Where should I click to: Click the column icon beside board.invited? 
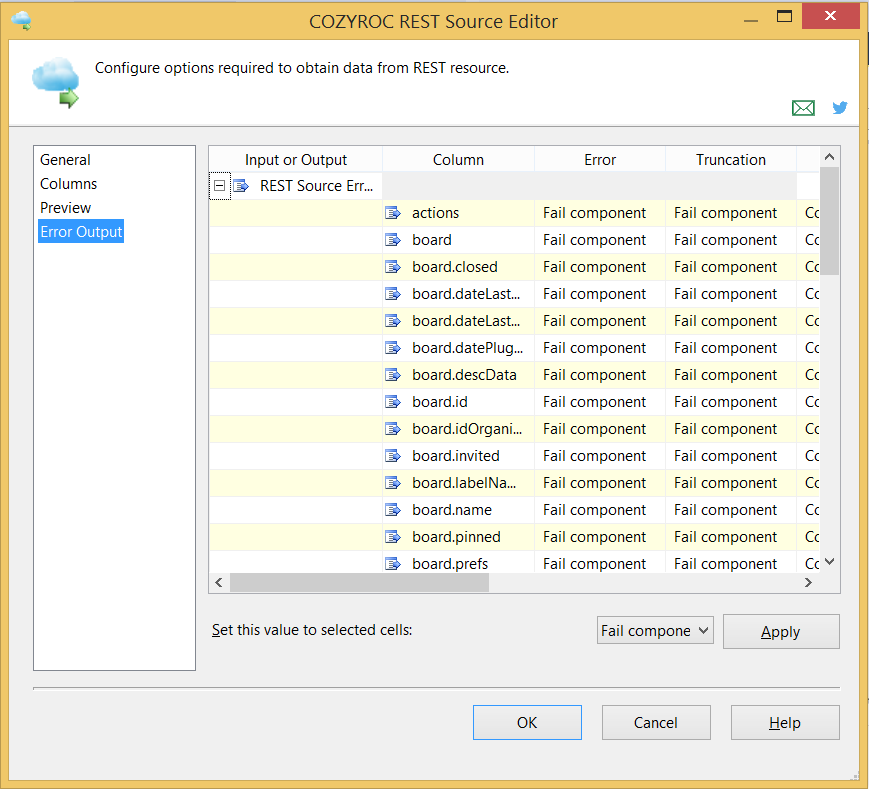pos(393,456)
